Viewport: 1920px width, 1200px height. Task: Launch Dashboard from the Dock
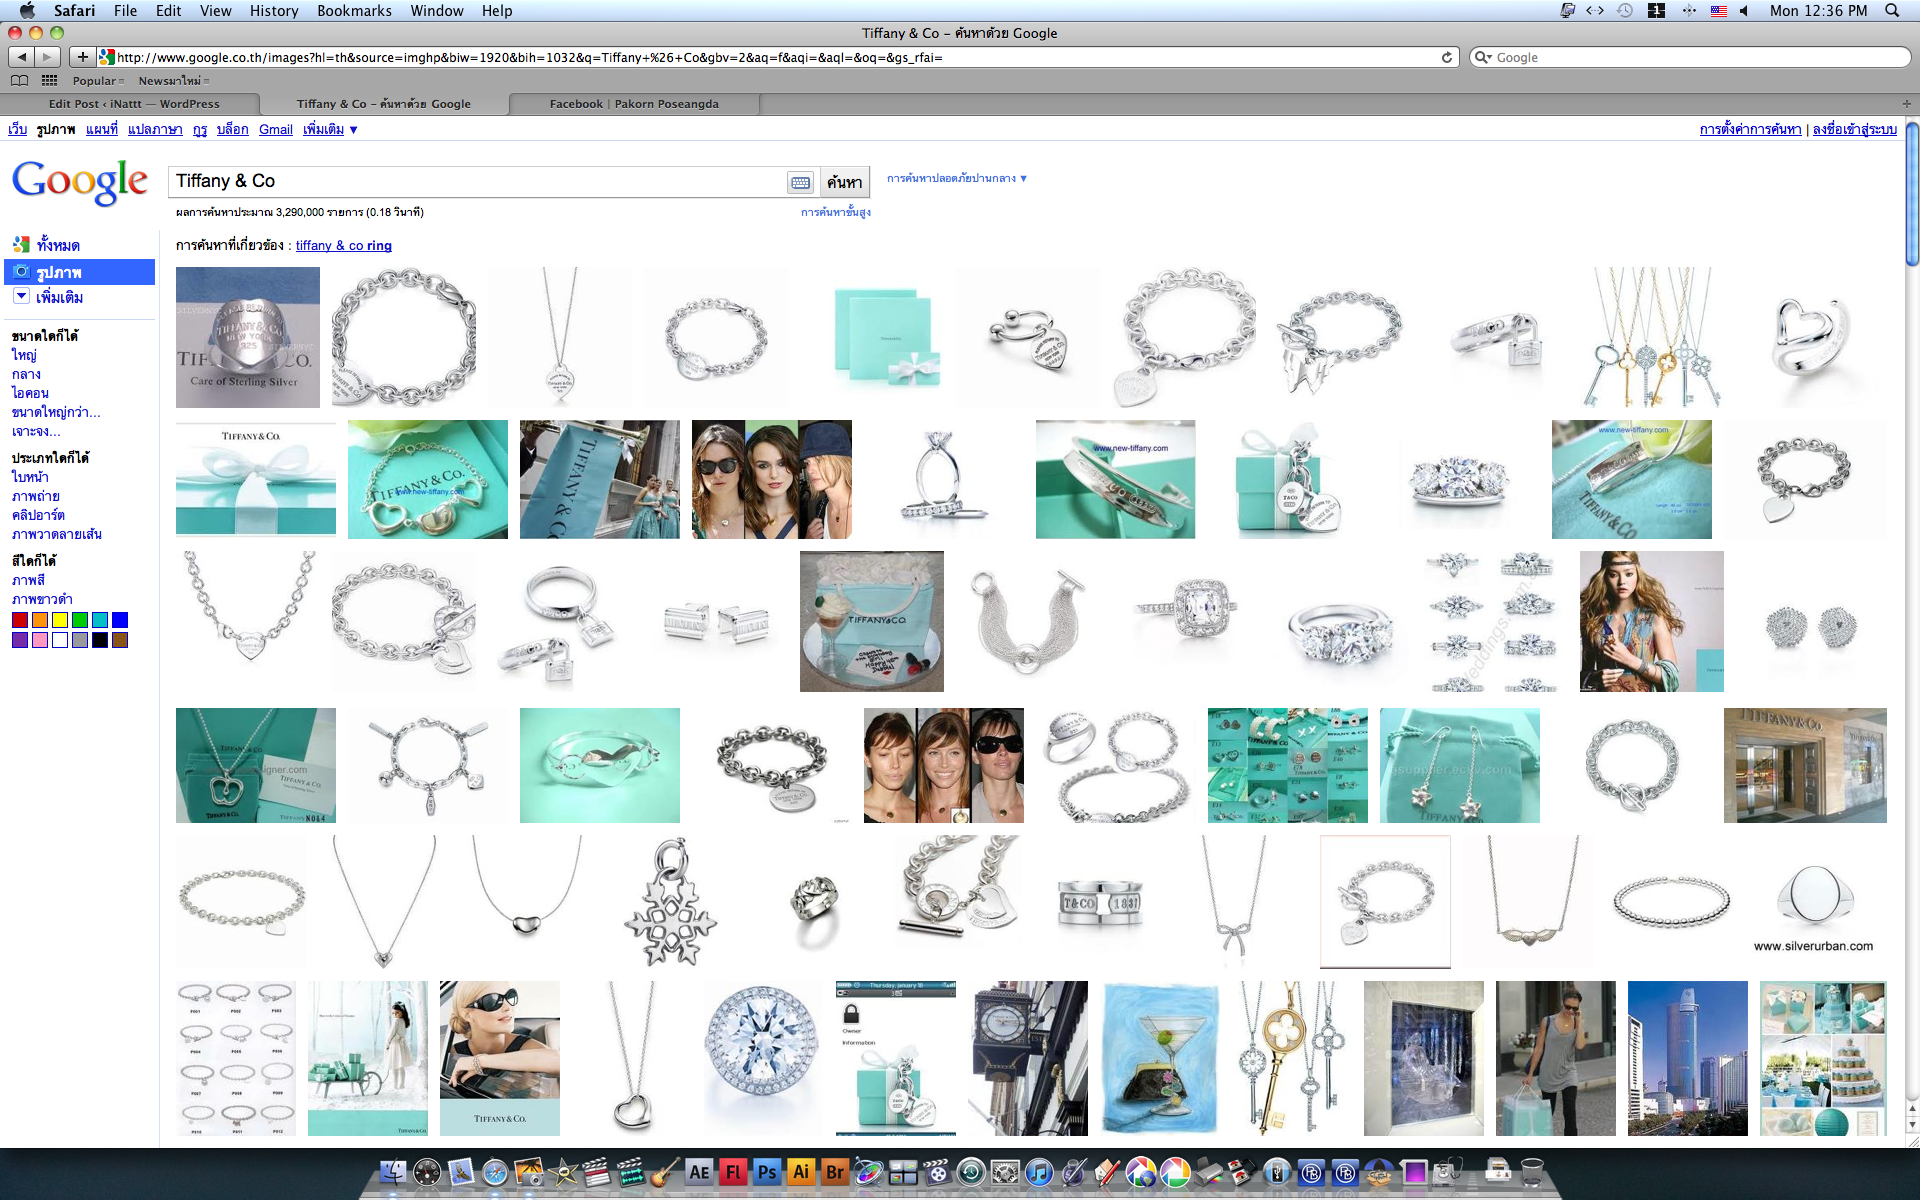click(x=427, y=1172)
